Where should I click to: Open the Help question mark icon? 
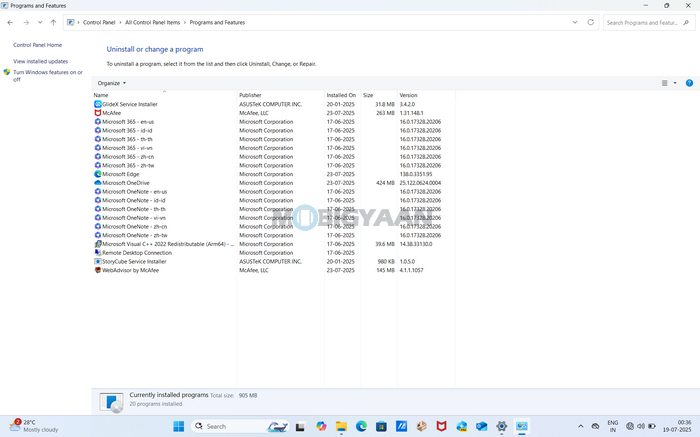point(689,83)
